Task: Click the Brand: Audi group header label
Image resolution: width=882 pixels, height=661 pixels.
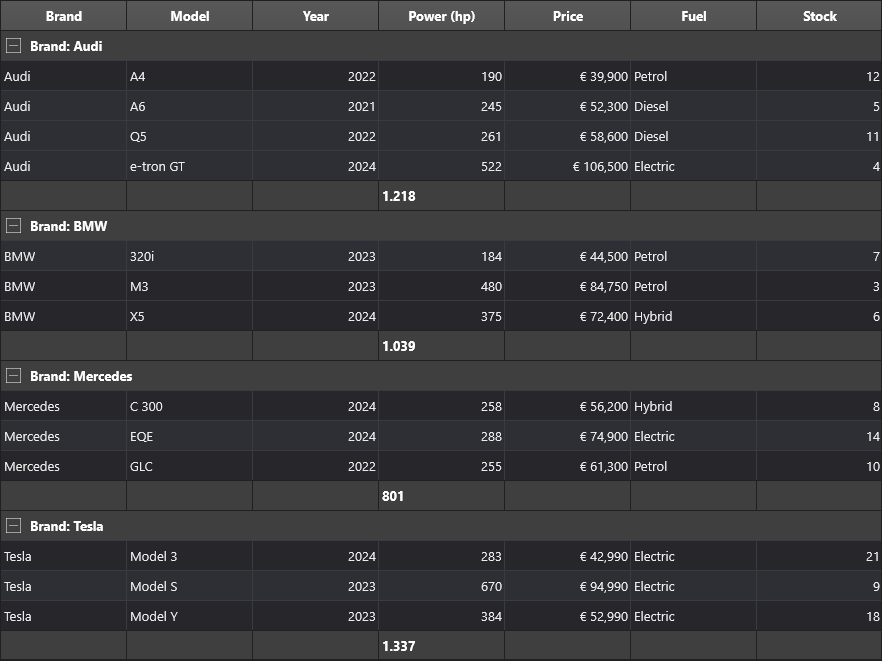Action: tap(66, 46)
